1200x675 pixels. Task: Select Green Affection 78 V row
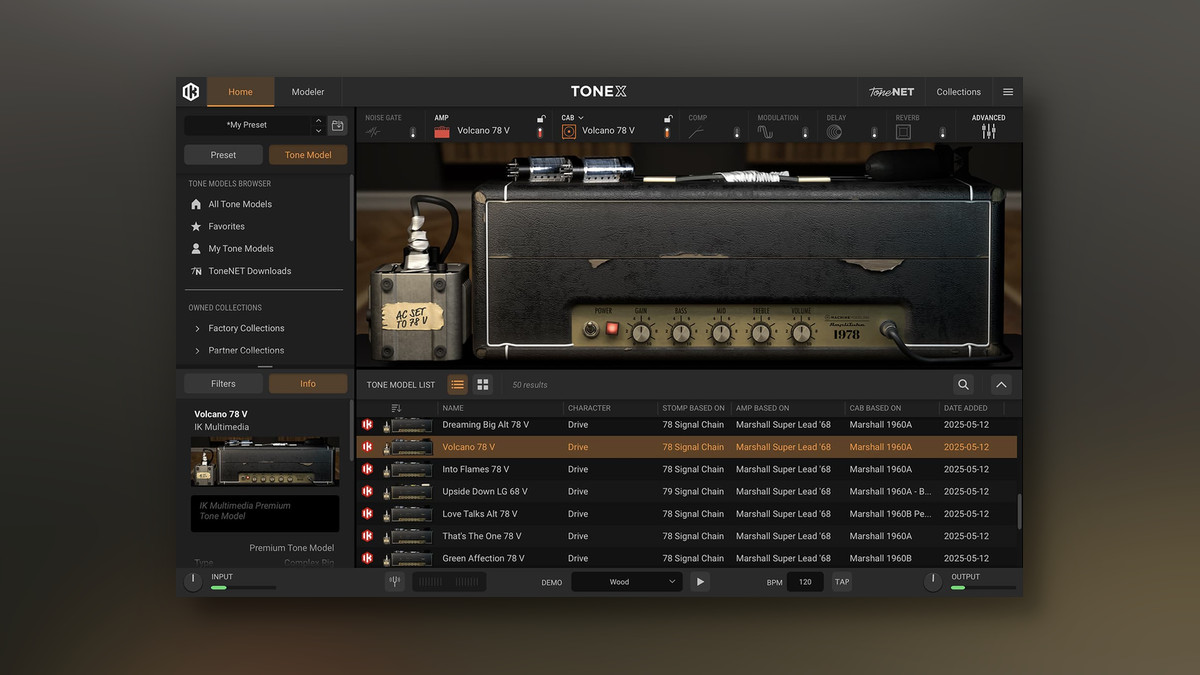pyautogui.click(x=686, y=558)
